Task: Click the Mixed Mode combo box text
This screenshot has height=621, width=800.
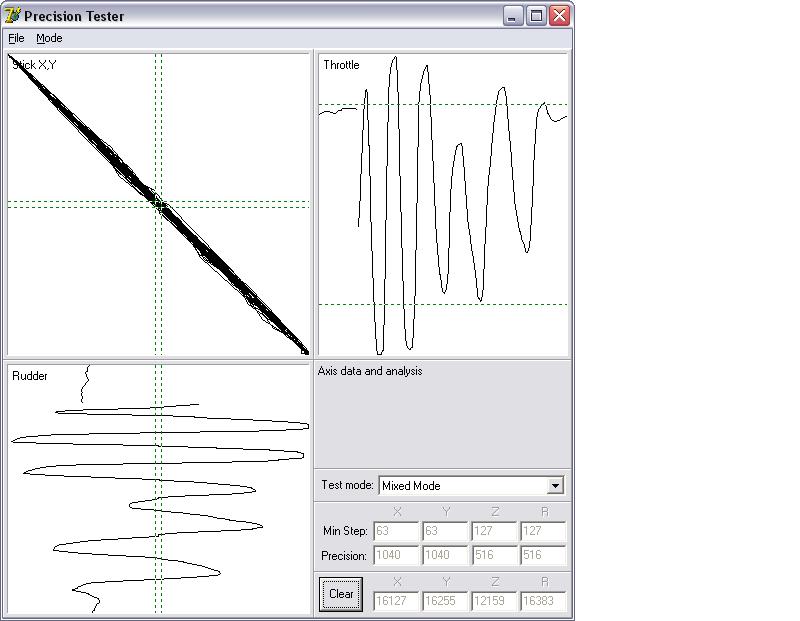Action: coord(462,486)
